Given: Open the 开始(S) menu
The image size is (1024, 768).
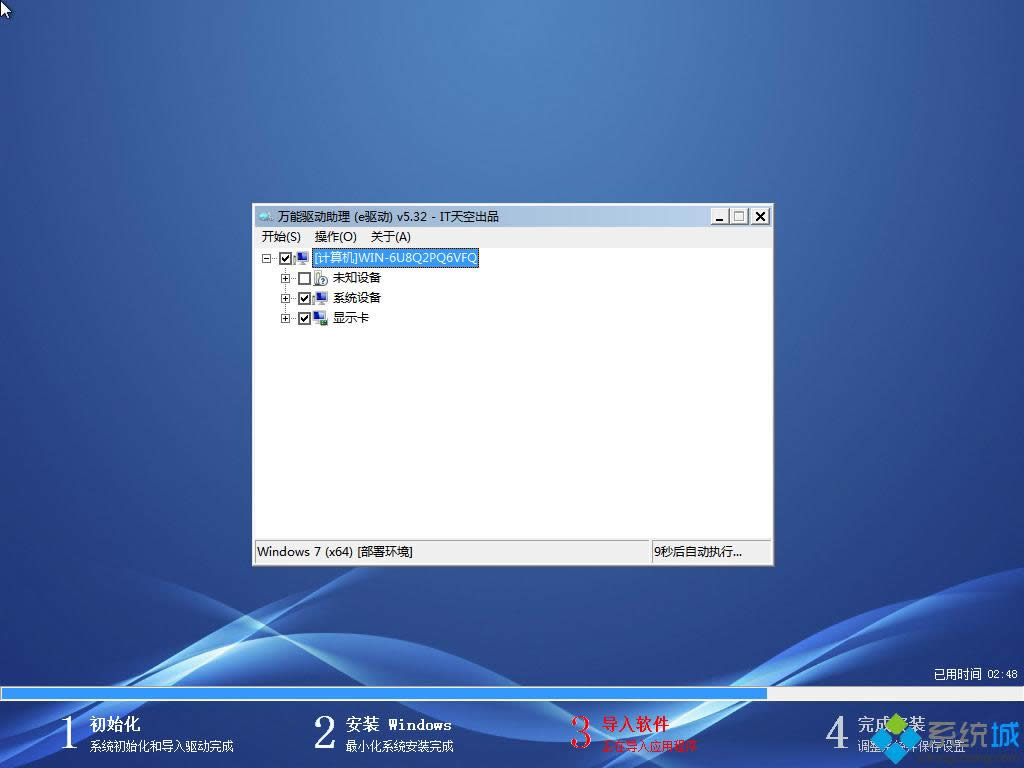Looking at the screenshot, I should click(x=281, y=236).
